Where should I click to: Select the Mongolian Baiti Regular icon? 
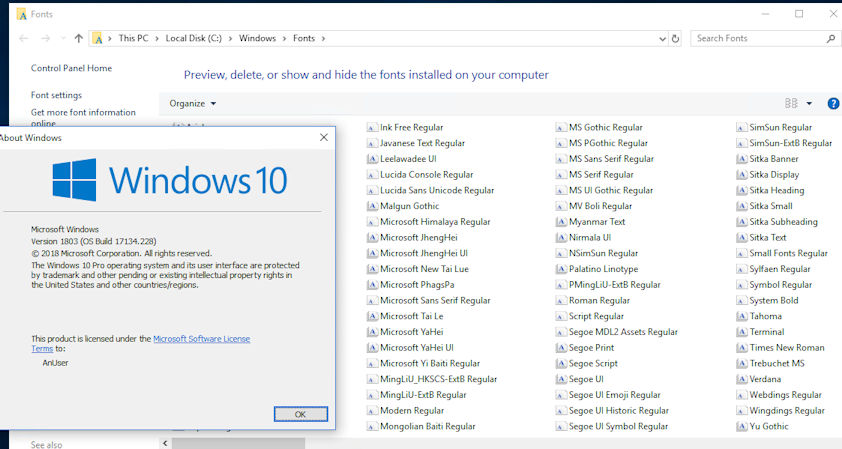pyautogui.click(x=372, y=426)
